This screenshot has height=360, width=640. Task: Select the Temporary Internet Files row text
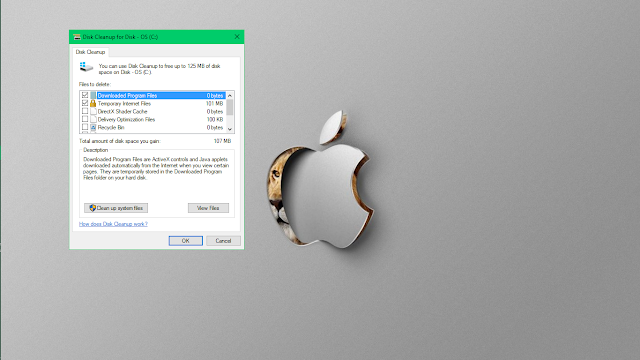[x=124, y=104]
